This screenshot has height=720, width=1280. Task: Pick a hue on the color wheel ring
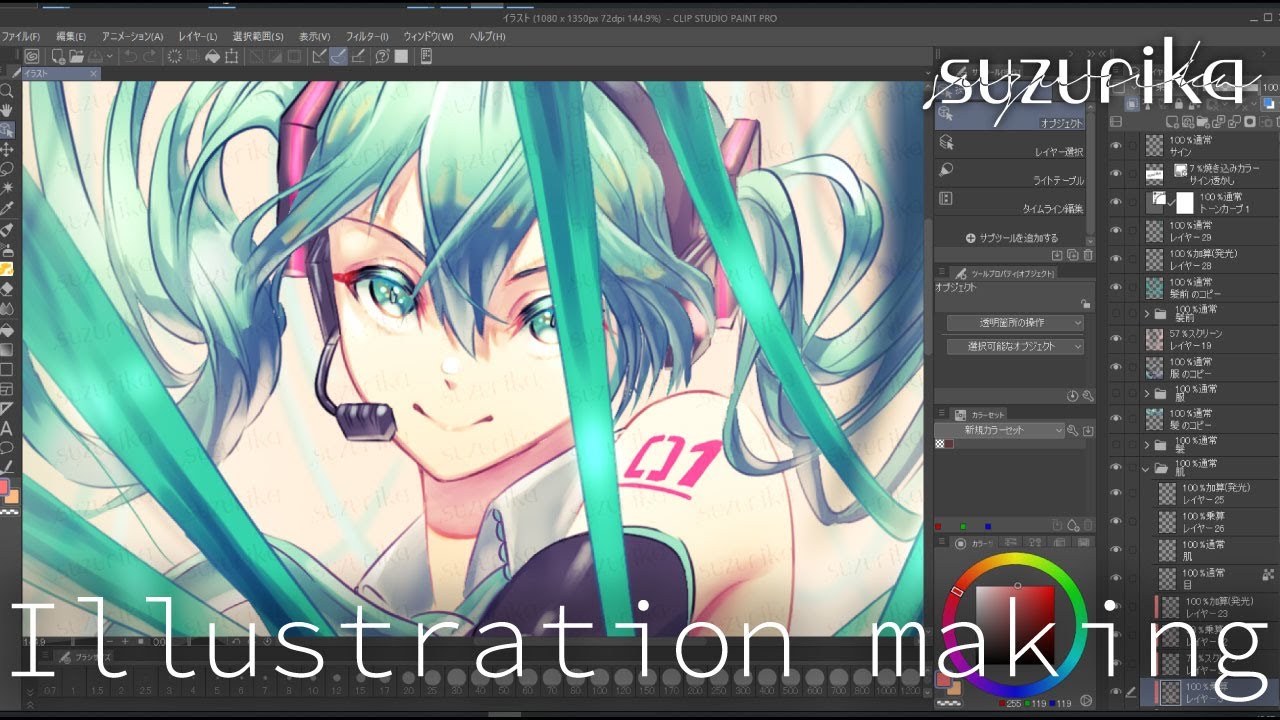tap(1016, 560)
